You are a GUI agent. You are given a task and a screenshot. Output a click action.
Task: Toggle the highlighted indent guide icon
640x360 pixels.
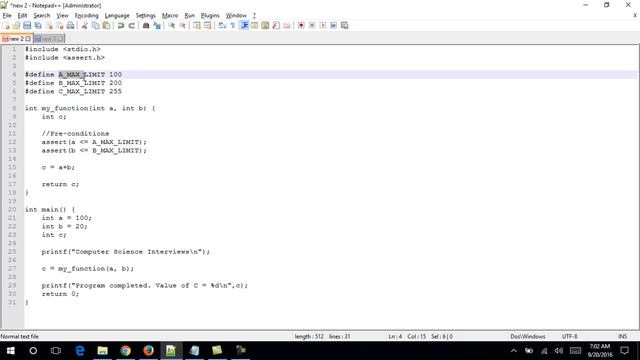pyautogui.click(x=244, y=25)
